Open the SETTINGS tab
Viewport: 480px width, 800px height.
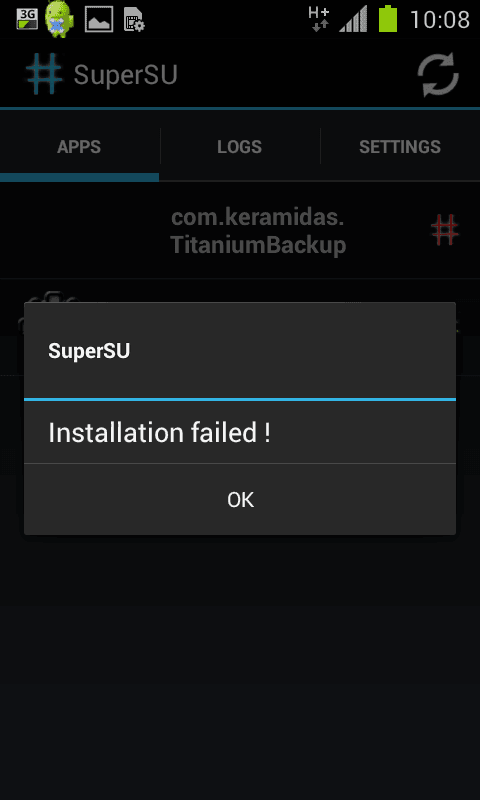click(400, 147)
